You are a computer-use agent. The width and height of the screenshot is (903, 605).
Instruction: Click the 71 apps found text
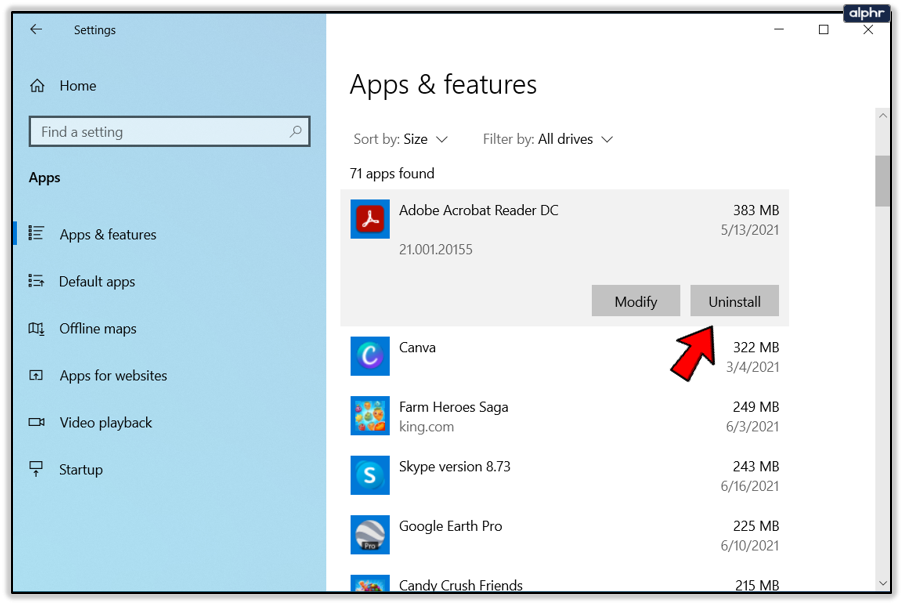click(392, 173)
